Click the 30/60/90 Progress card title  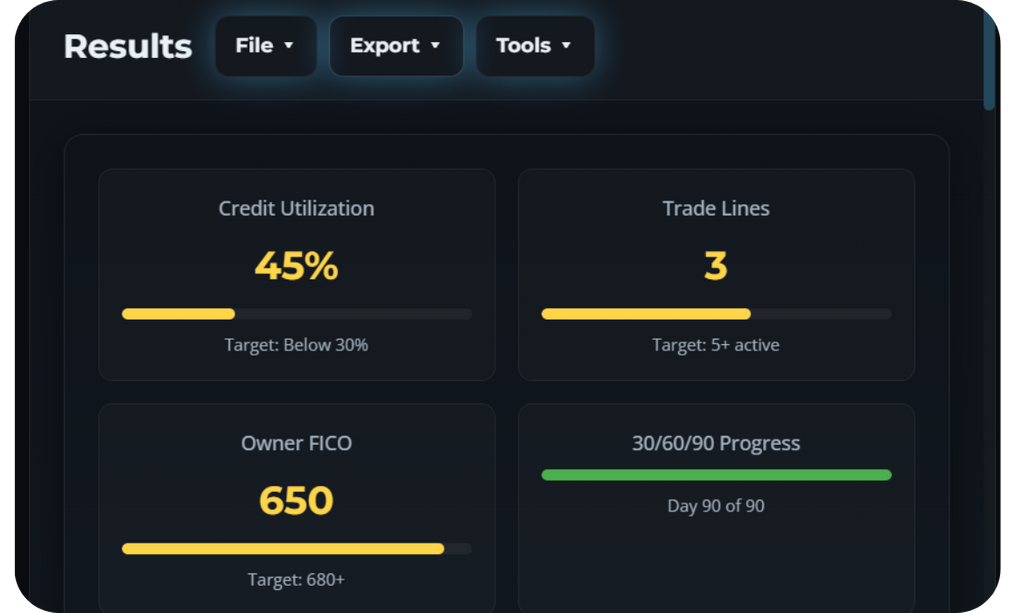pos(716,443)
